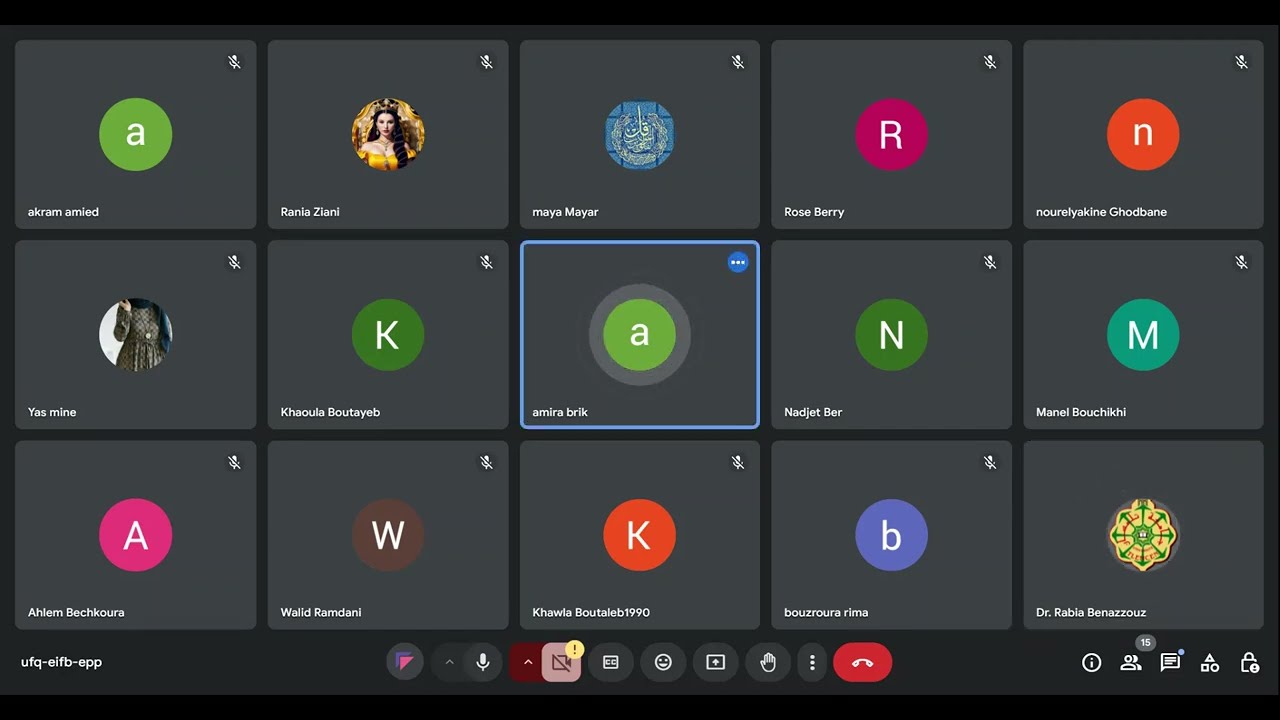Select maya Mayar's profile picture

640,134
